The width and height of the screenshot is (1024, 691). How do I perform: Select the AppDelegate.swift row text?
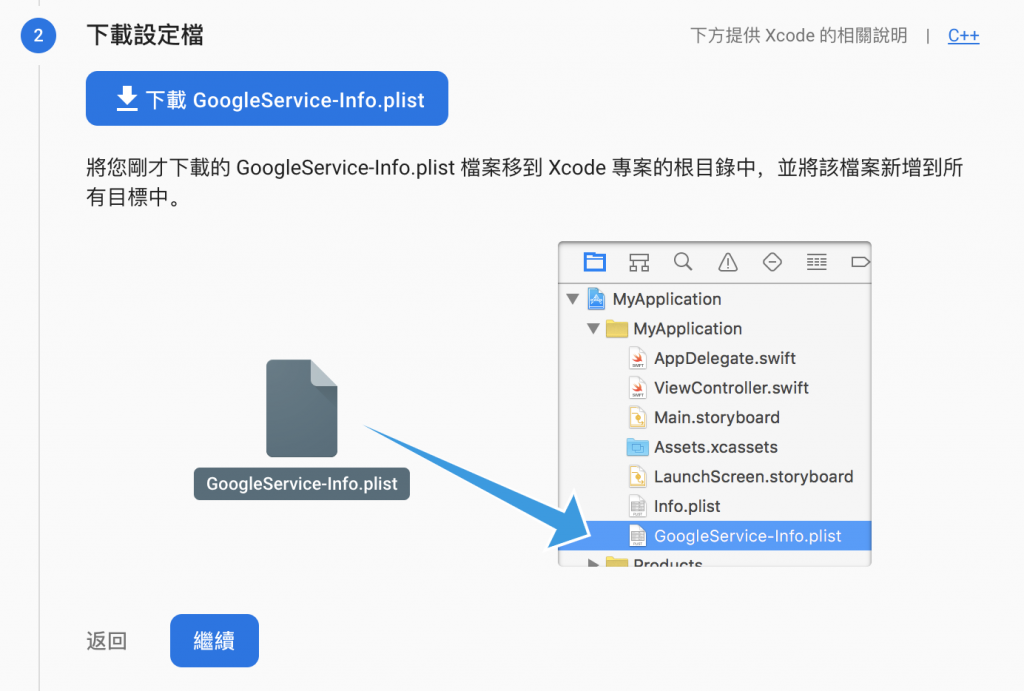[725, 359]
